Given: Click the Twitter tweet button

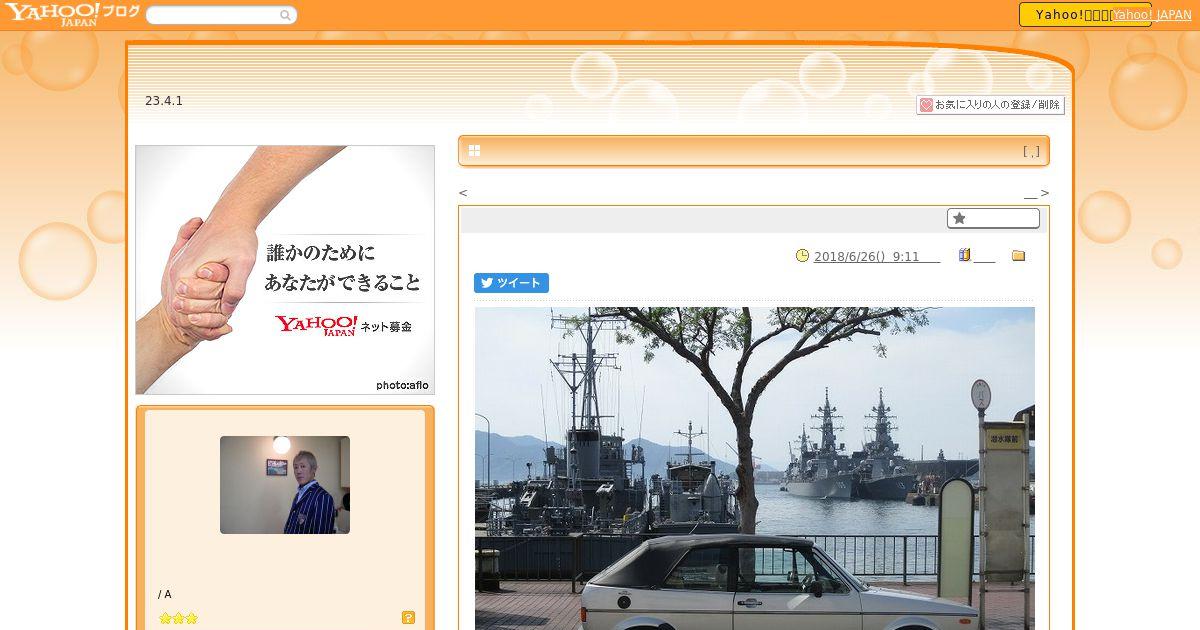Looking at the screenshot, I should pyautogui.click(x=511, y=283).
